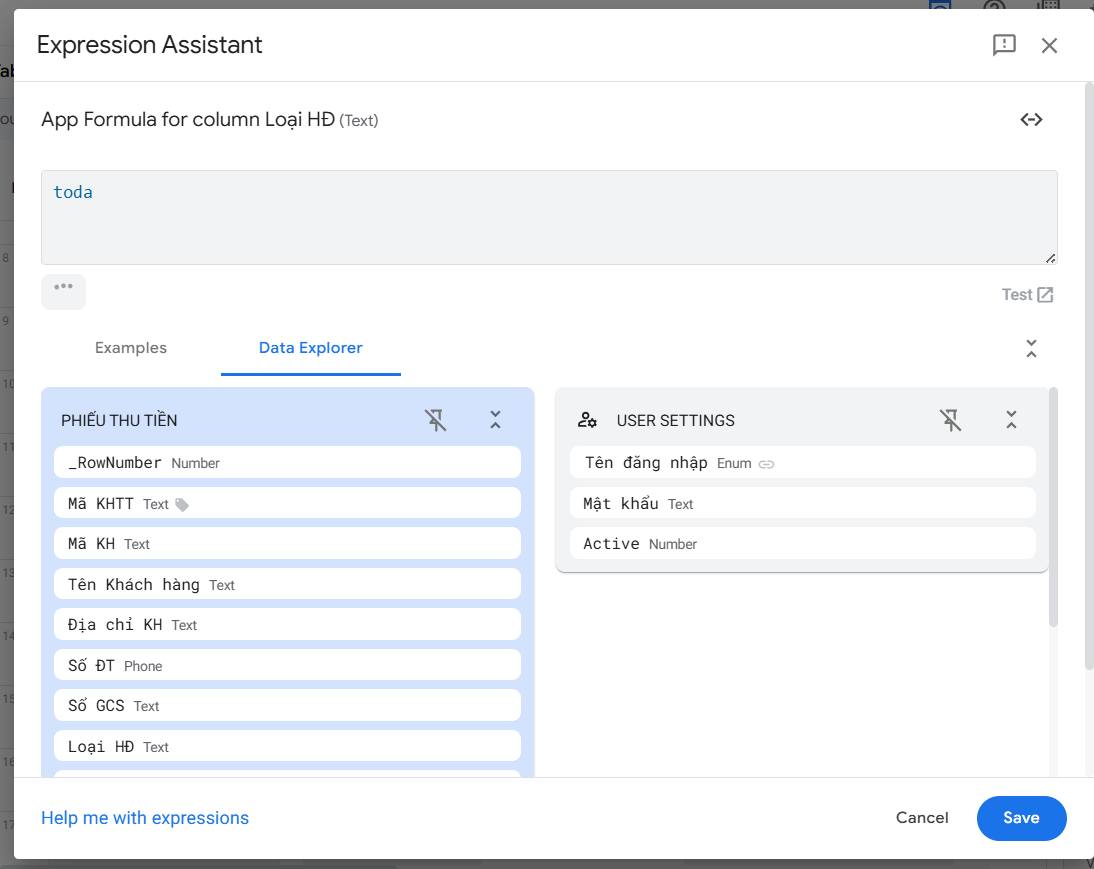
Task: Select the Data Explorer tab
Action: 310,347
